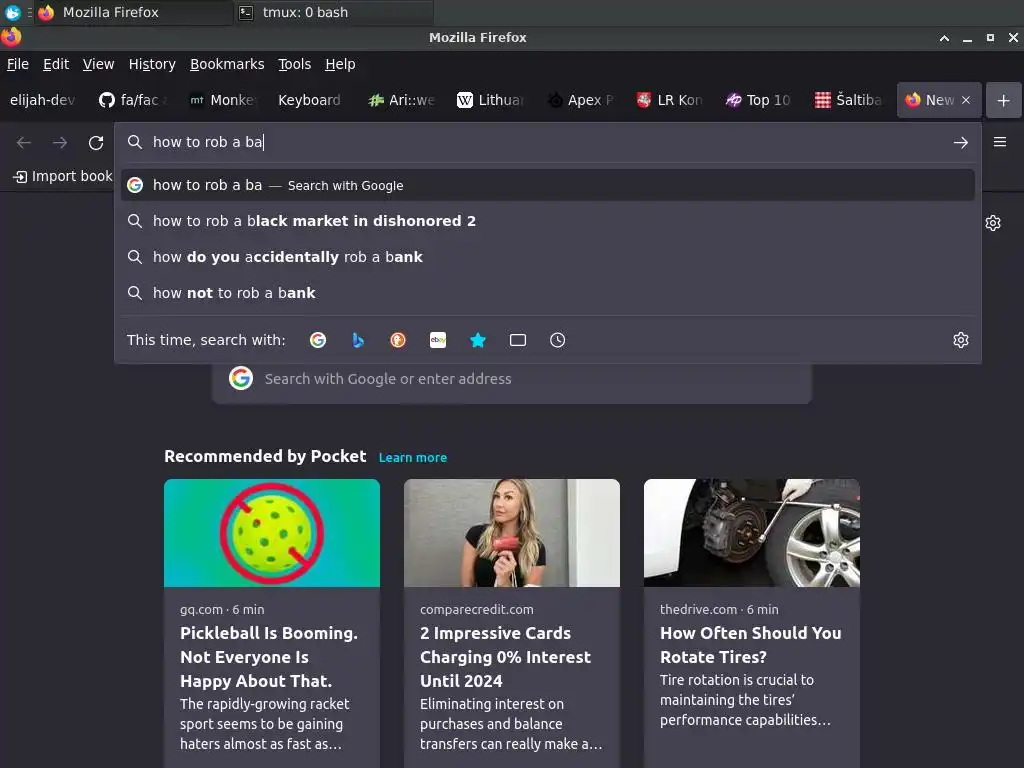
Task: Open the Pickleball article thumbnail
Action: (x=272, y=533)
